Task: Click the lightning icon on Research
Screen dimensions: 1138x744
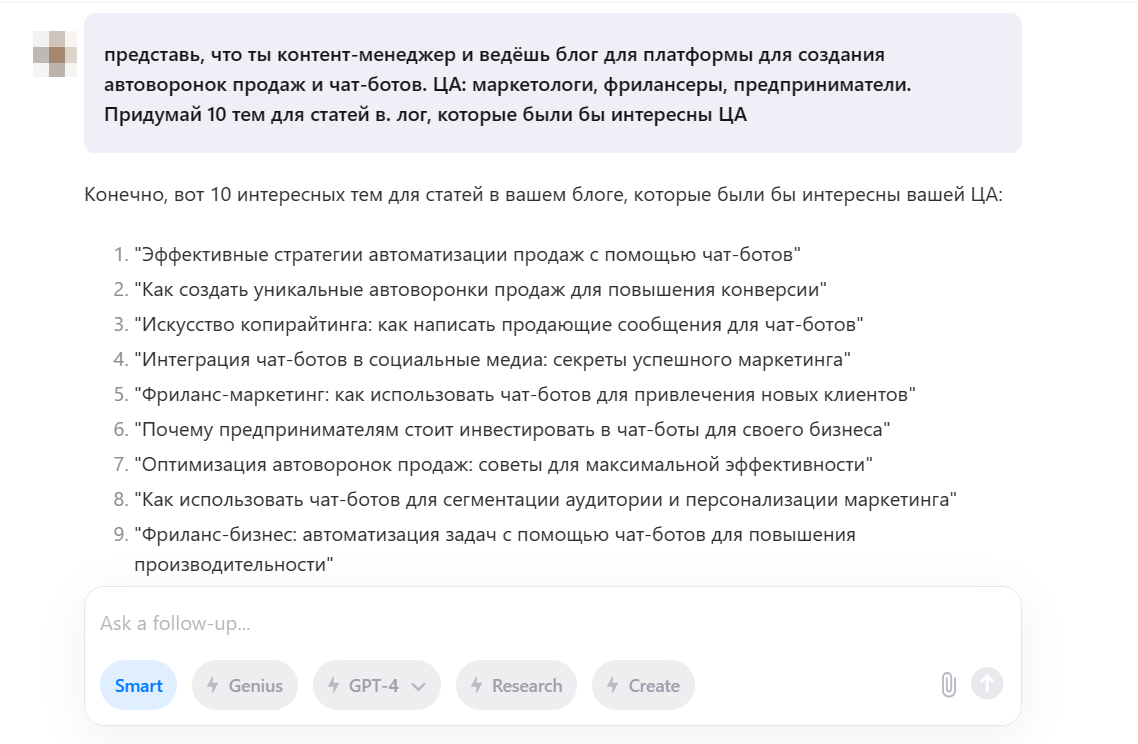Action: (477, 686)
